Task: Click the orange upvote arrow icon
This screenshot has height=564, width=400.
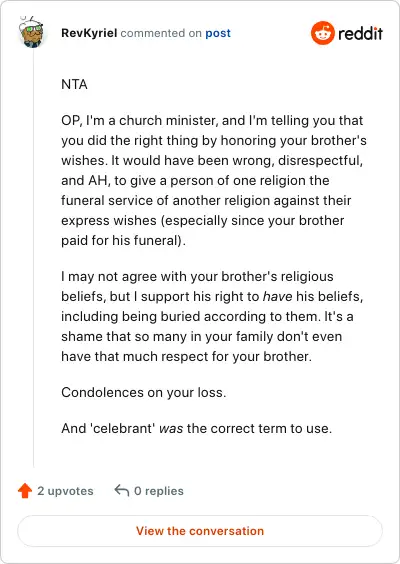Action: click(25, 491)
